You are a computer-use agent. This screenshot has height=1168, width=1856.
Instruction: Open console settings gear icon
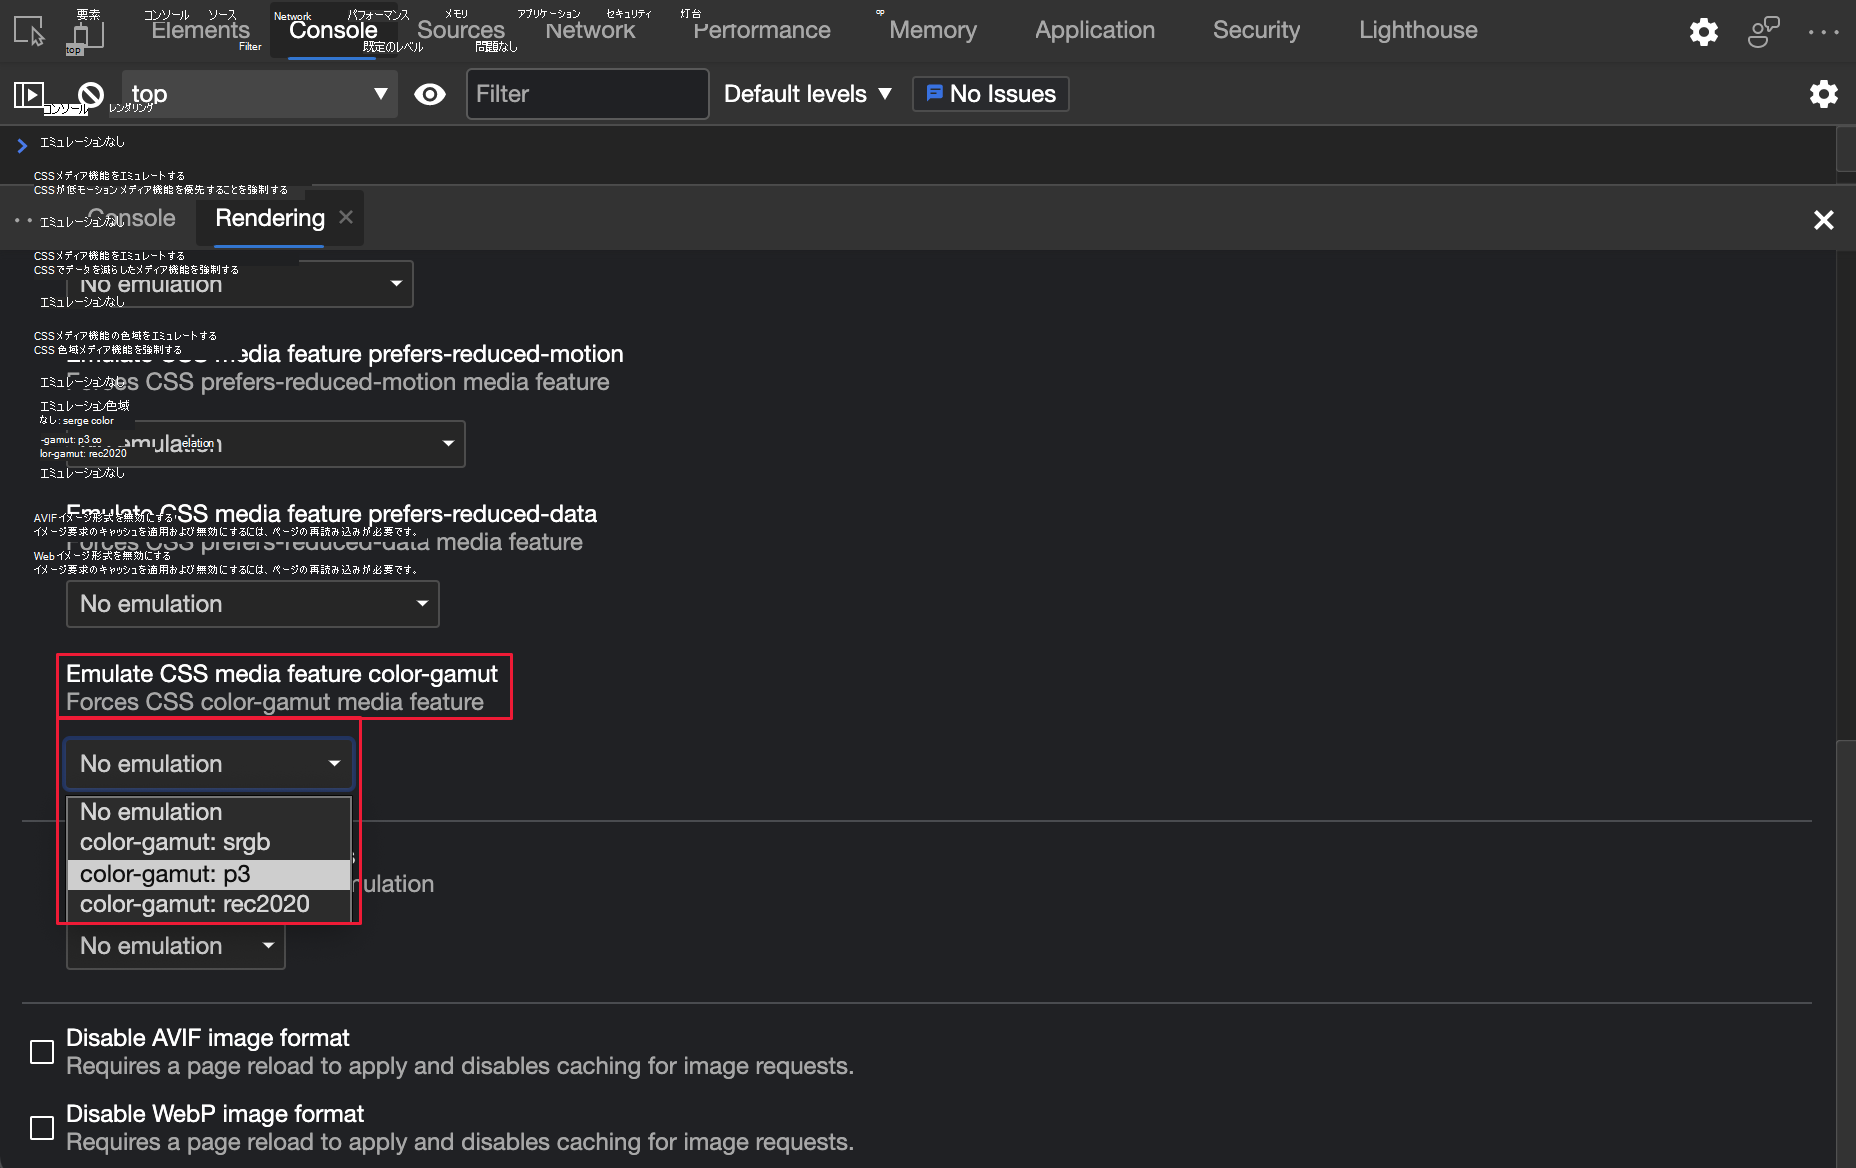coord(1824,94)
